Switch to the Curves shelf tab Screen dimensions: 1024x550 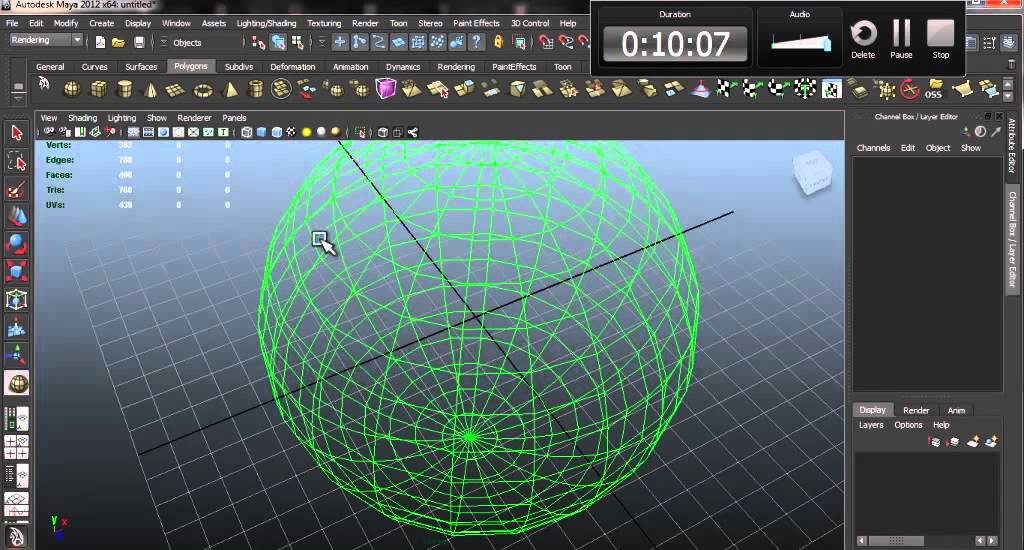[95, 67]
